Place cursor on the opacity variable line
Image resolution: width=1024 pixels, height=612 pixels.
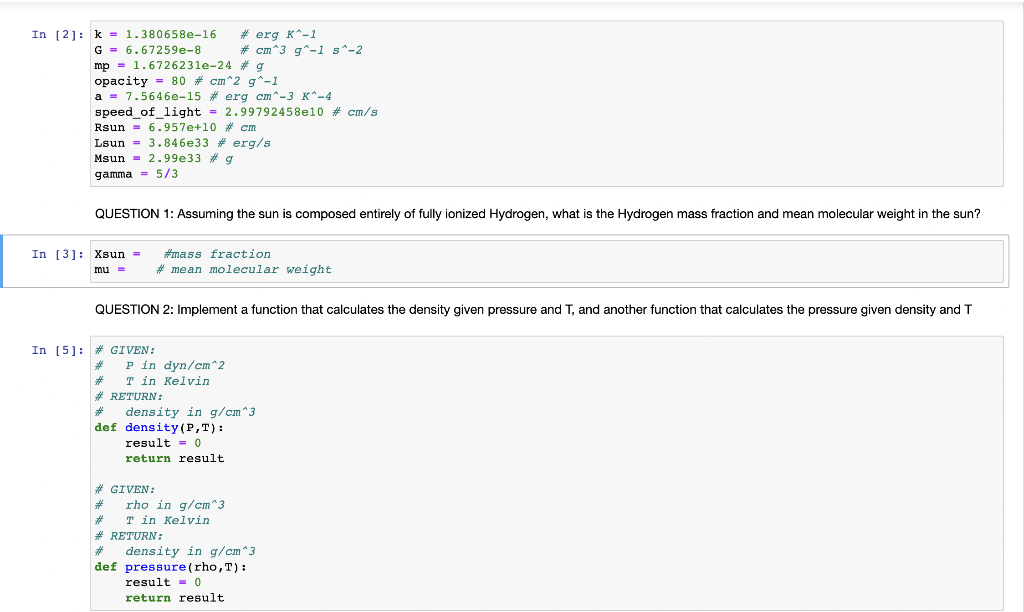(150, 80)
